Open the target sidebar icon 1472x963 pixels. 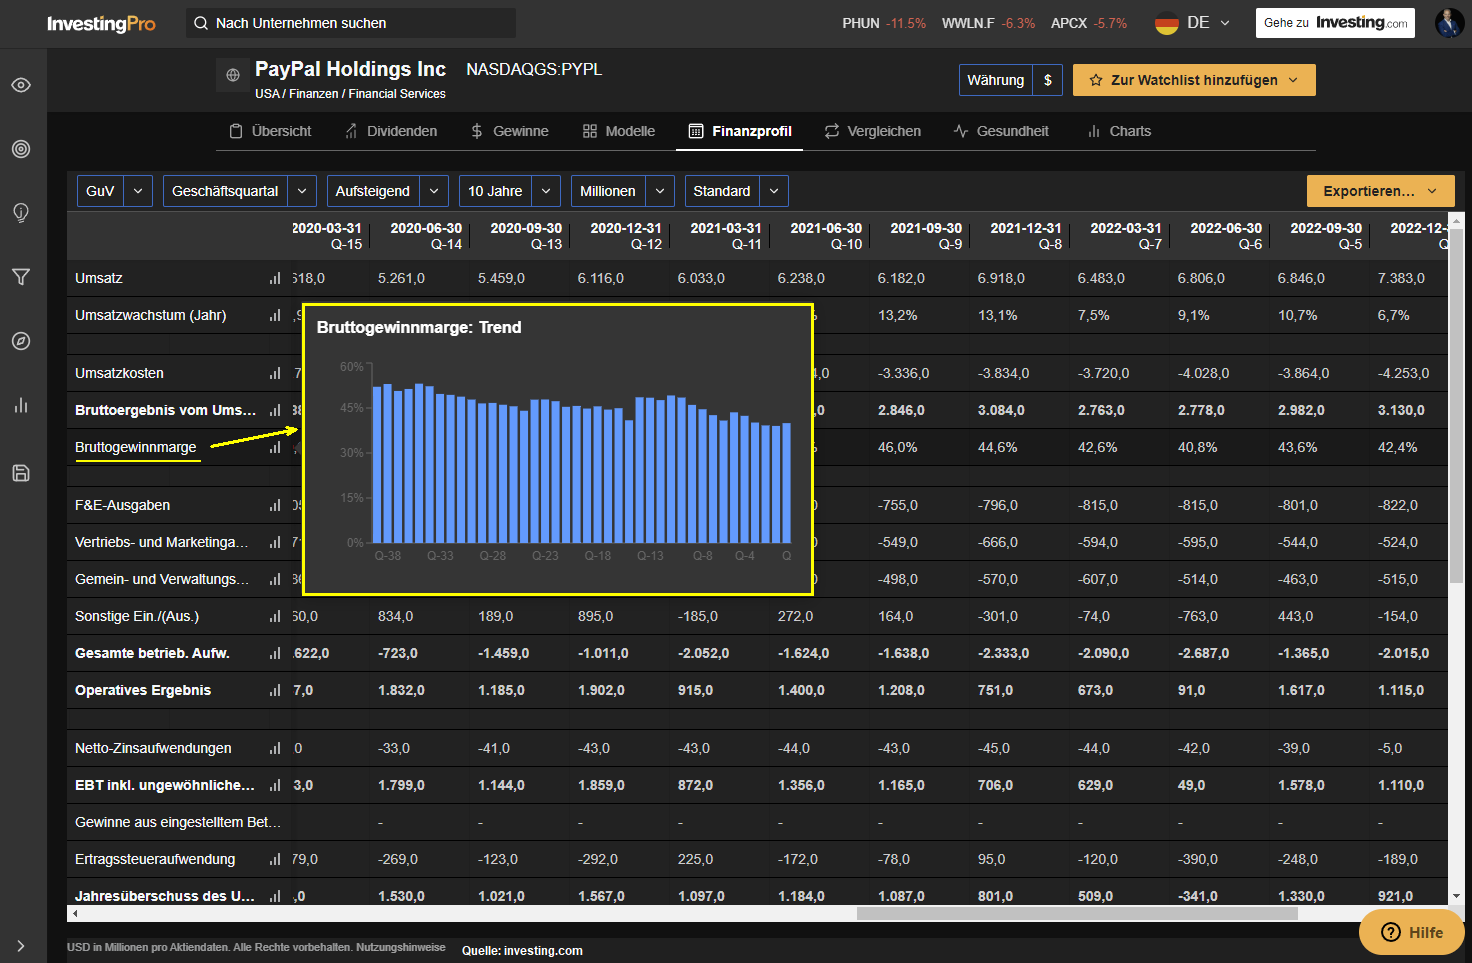tap(21, 149)
